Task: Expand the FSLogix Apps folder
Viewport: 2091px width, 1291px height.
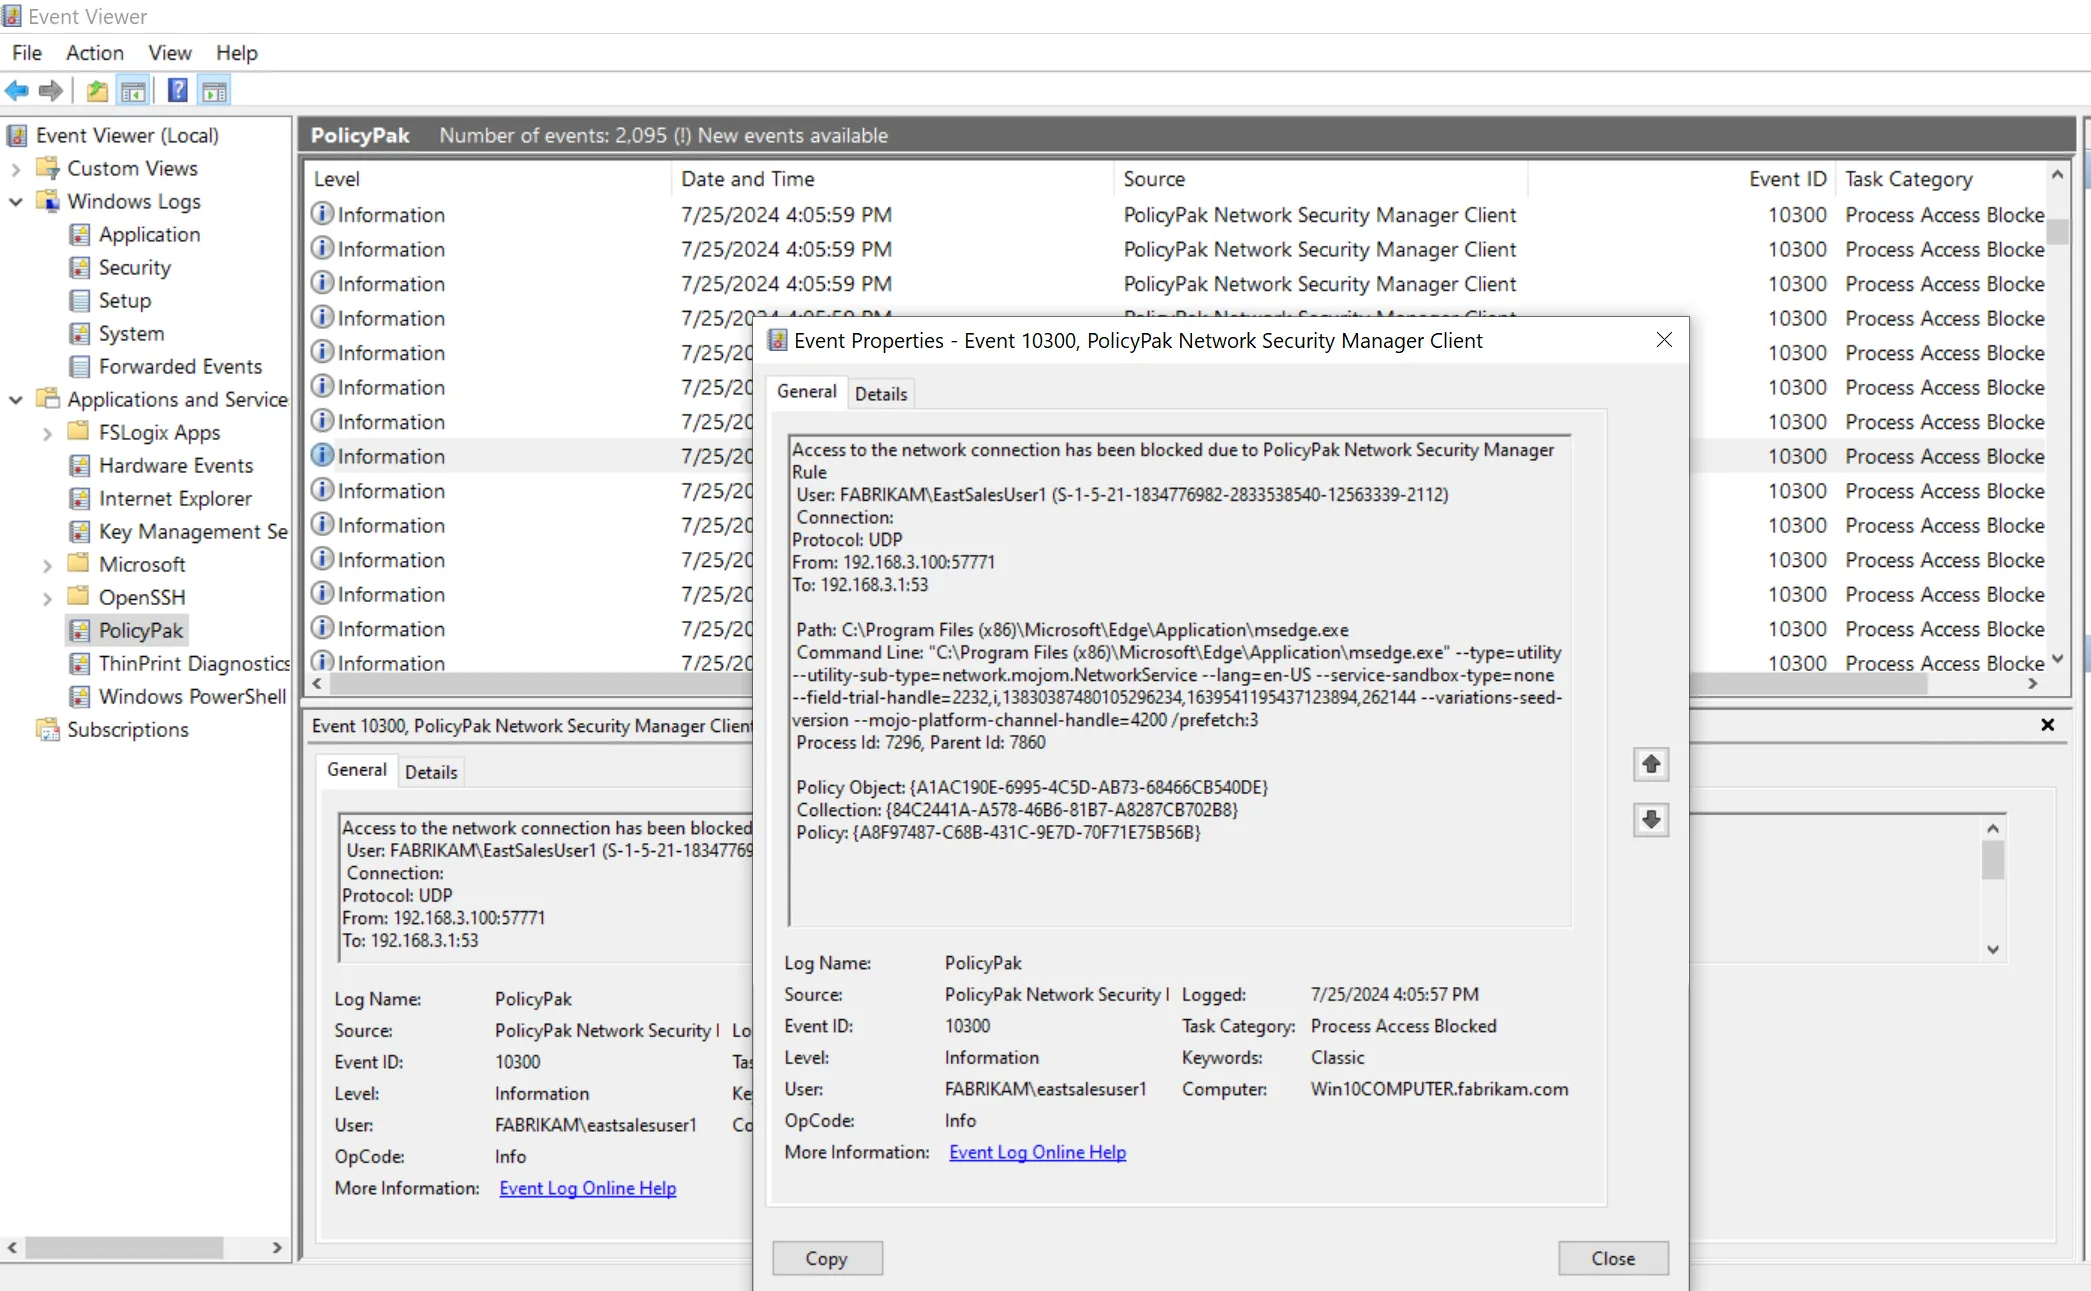Action: click(47, 433)
